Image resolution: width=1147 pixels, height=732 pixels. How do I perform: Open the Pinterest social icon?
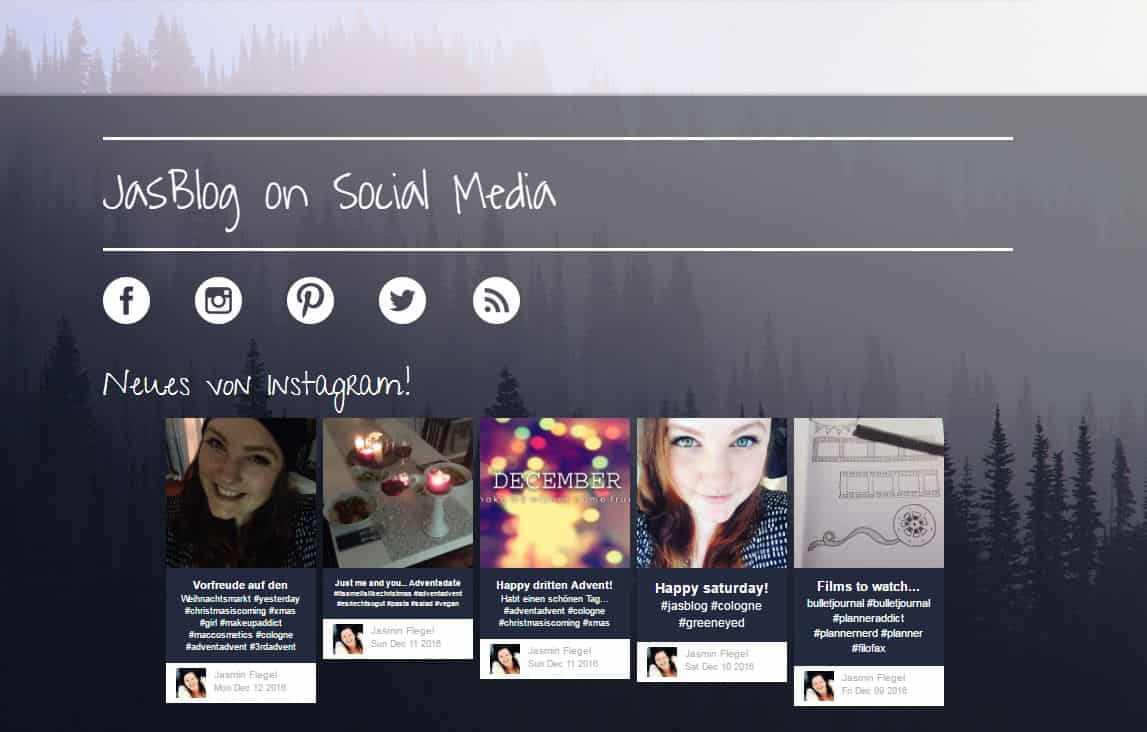coord(310,301)
